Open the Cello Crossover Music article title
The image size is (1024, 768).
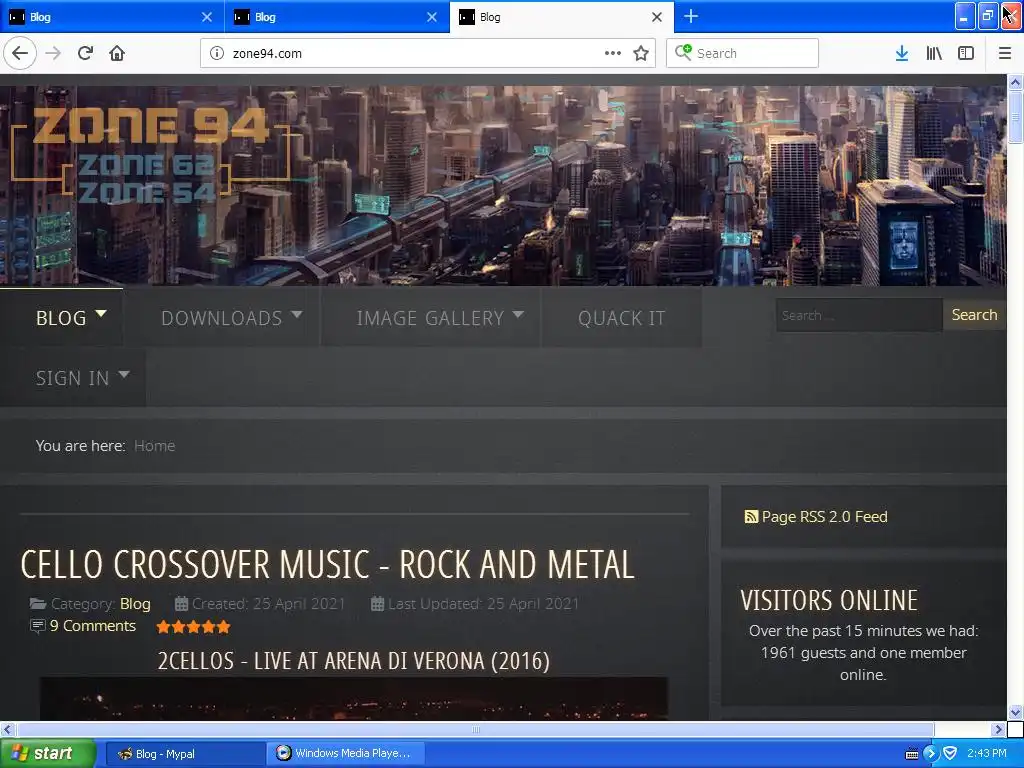click(327, 564)
